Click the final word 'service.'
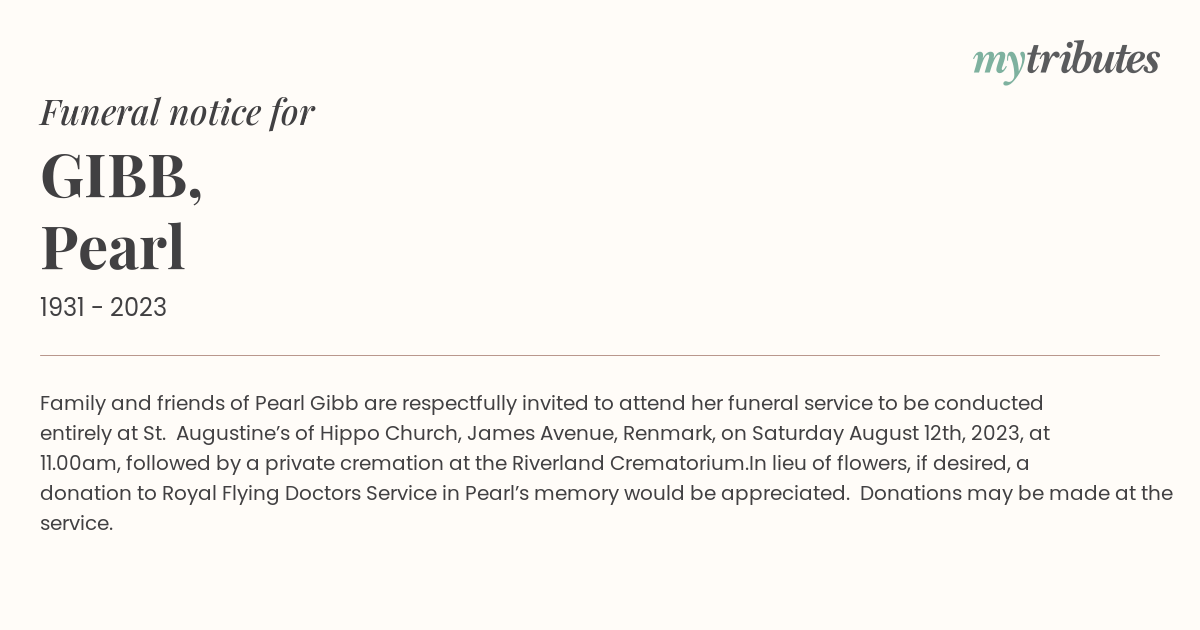Viewport: 1200px width, 630px height. pos(76,523)
